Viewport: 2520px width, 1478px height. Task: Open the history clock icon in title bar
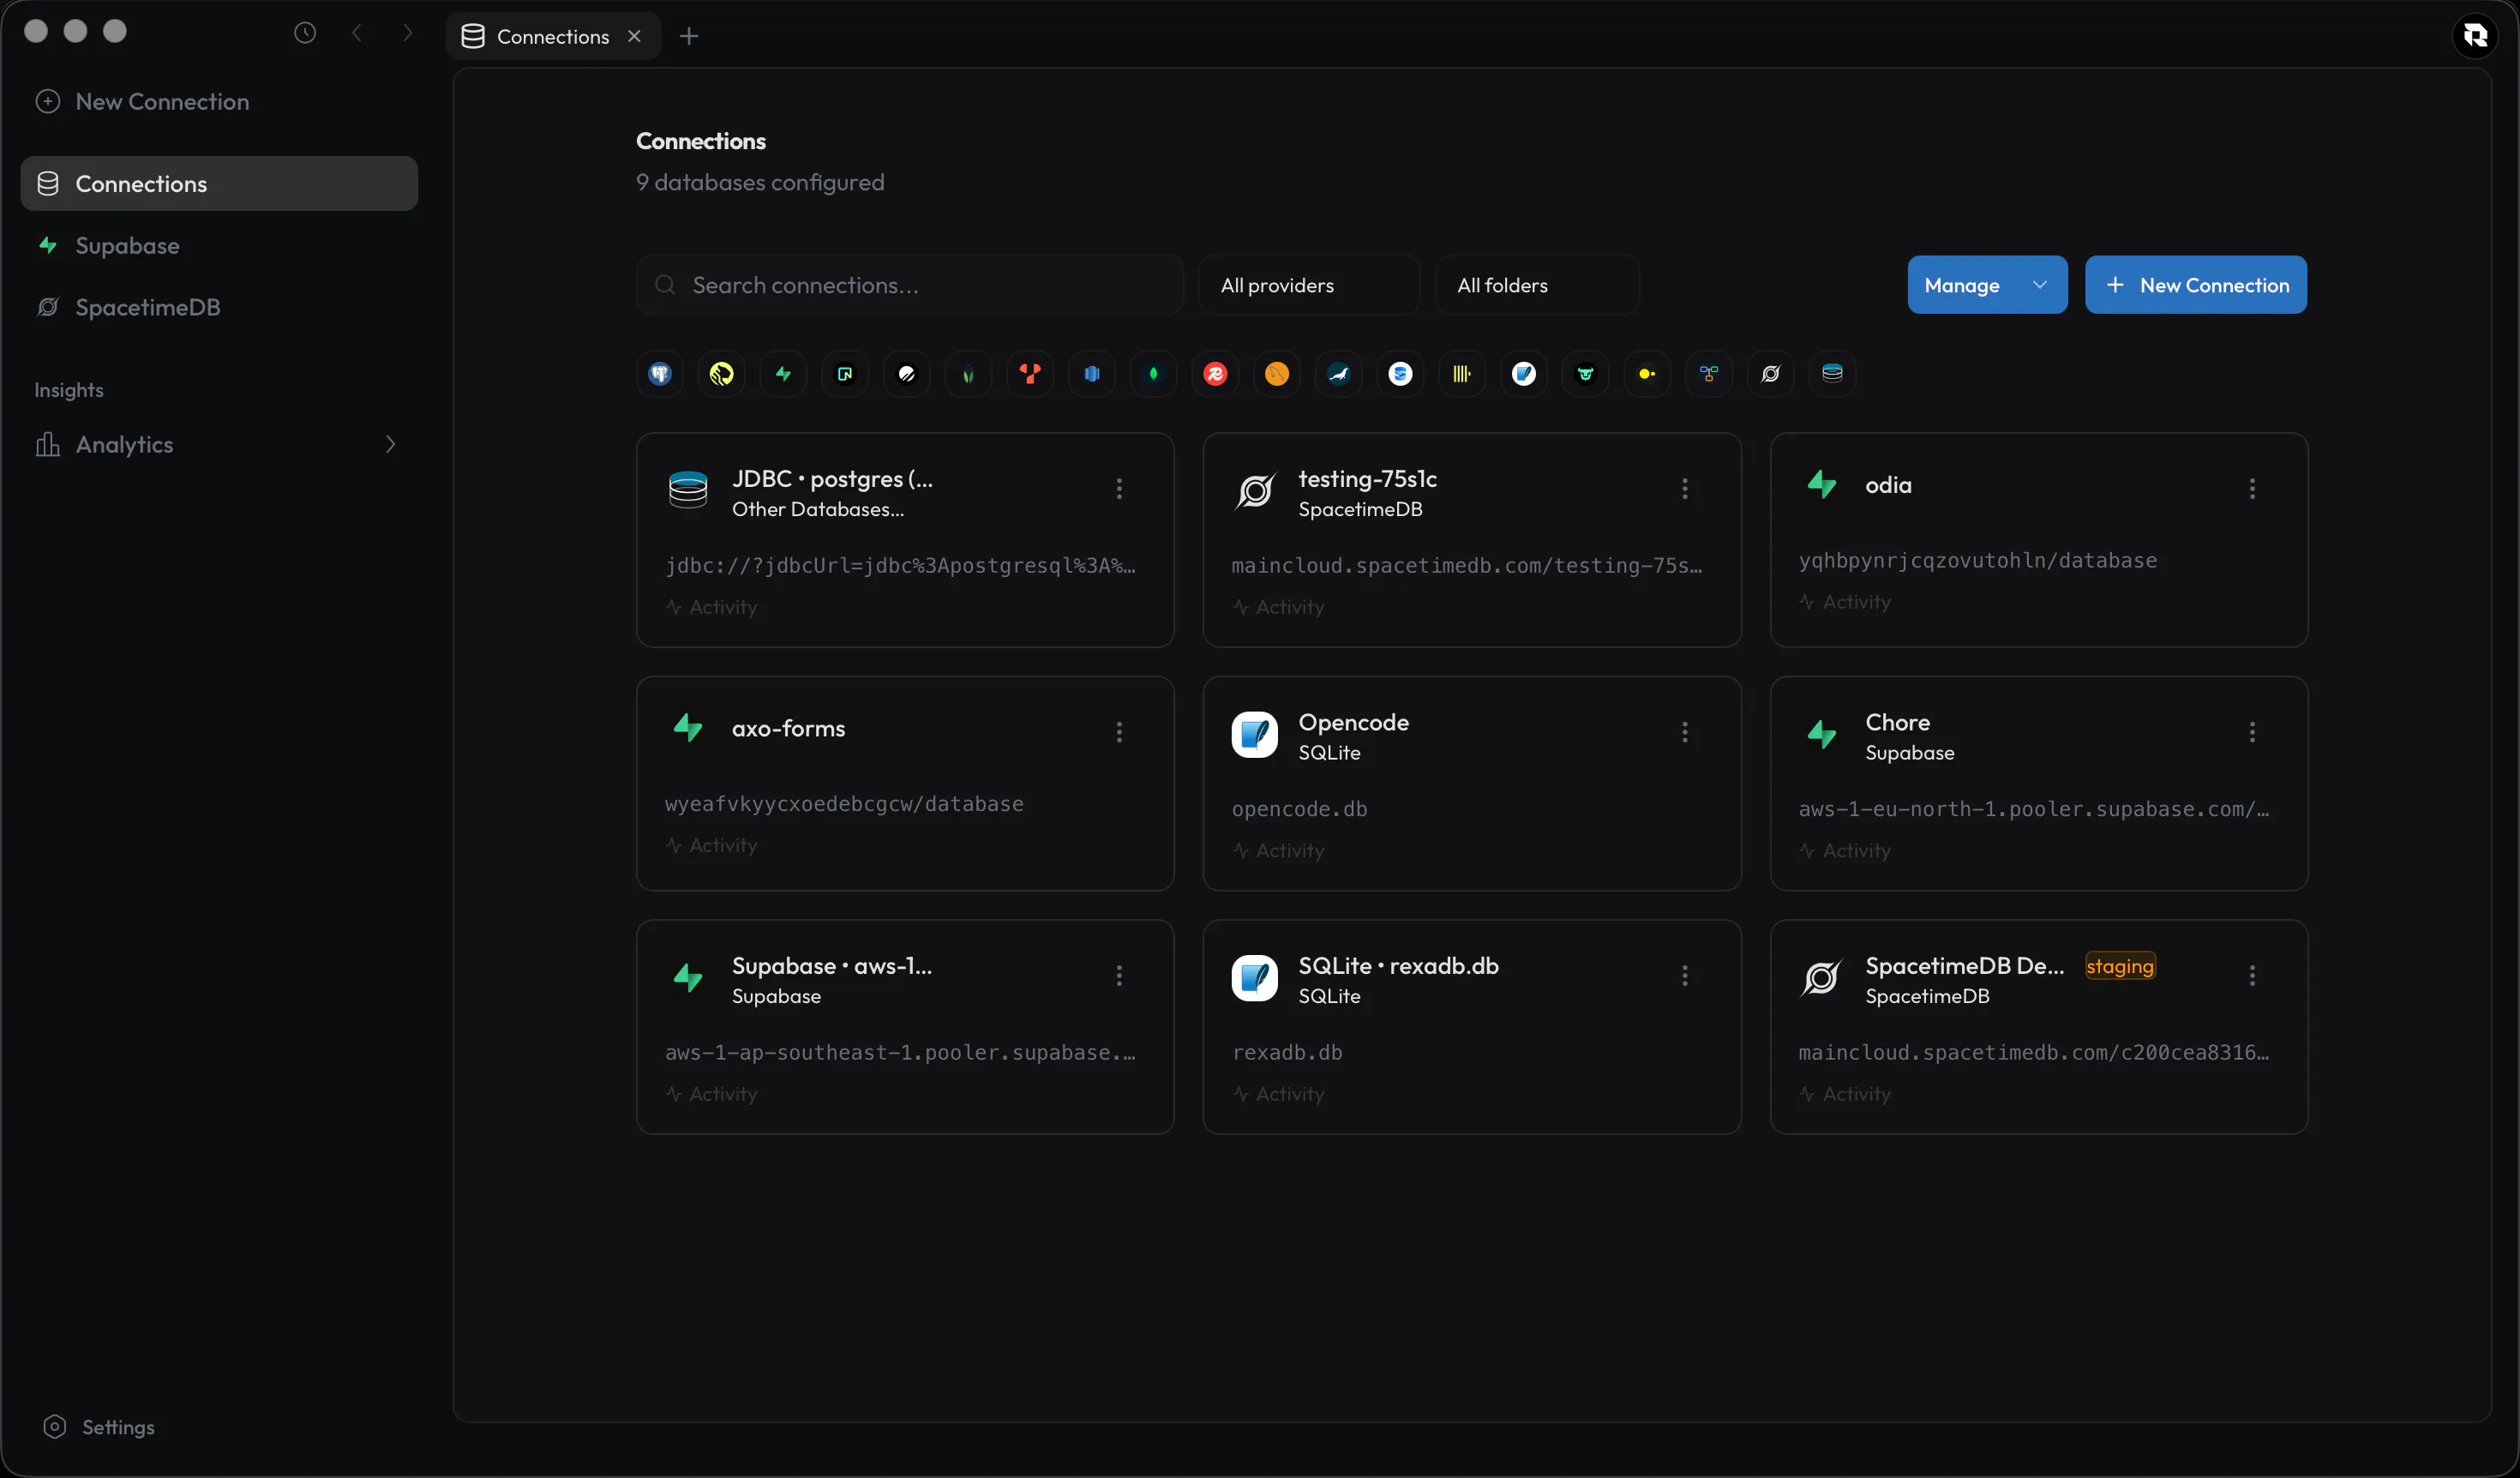(x=305, y=33)
